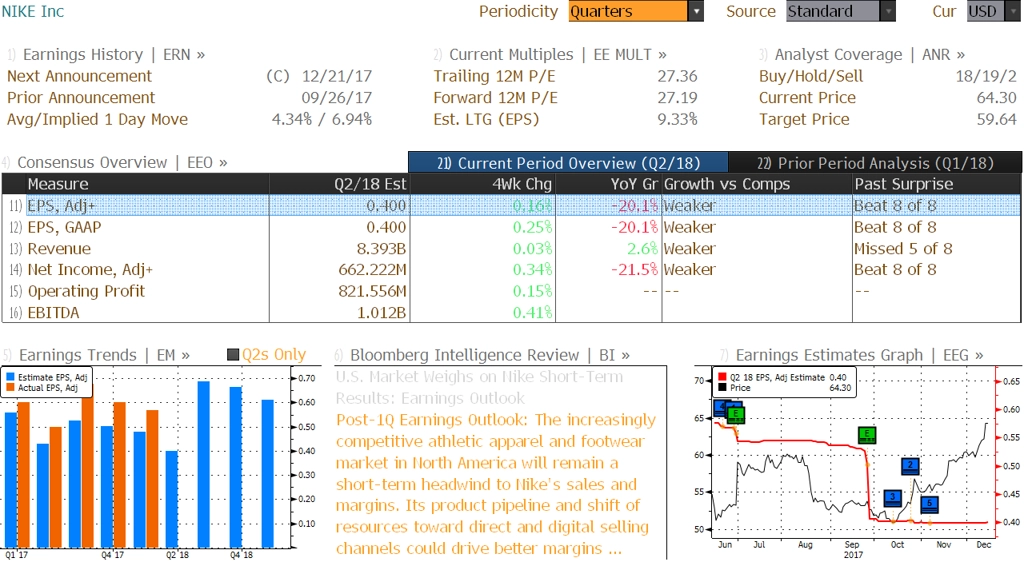Click Missed 5 of 8 in Revenue row
This screenshot has height=562, width=1024.
(903, 249)
